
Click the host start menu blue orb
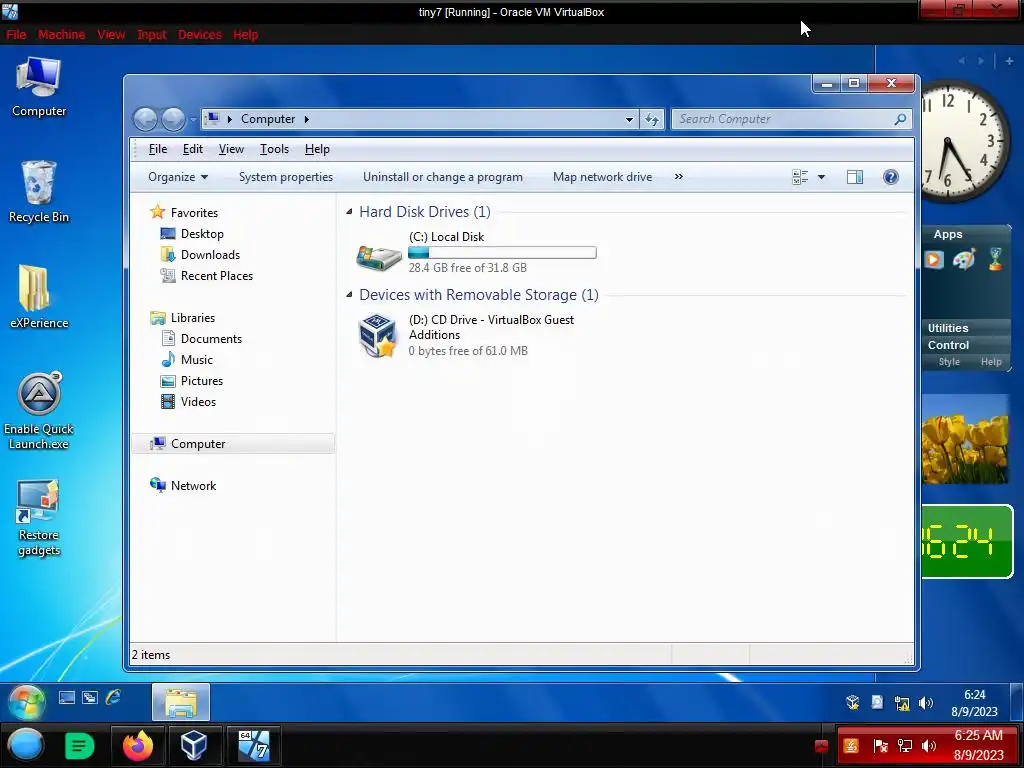(26, 746)
